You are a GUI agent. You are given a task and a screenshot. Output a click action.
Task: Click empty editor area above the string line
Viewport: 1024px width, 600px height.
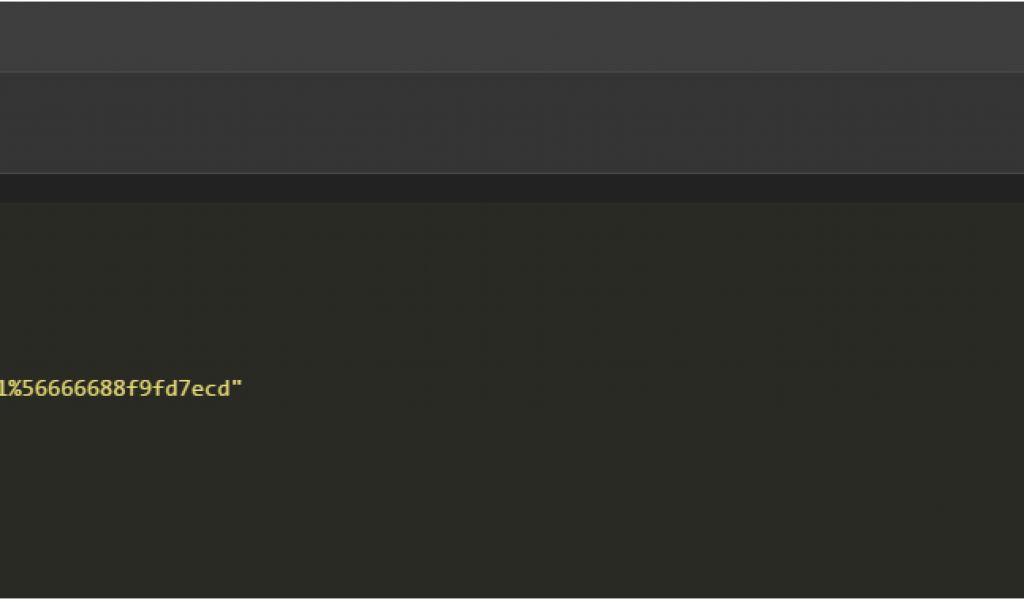(x=500, y=290)
